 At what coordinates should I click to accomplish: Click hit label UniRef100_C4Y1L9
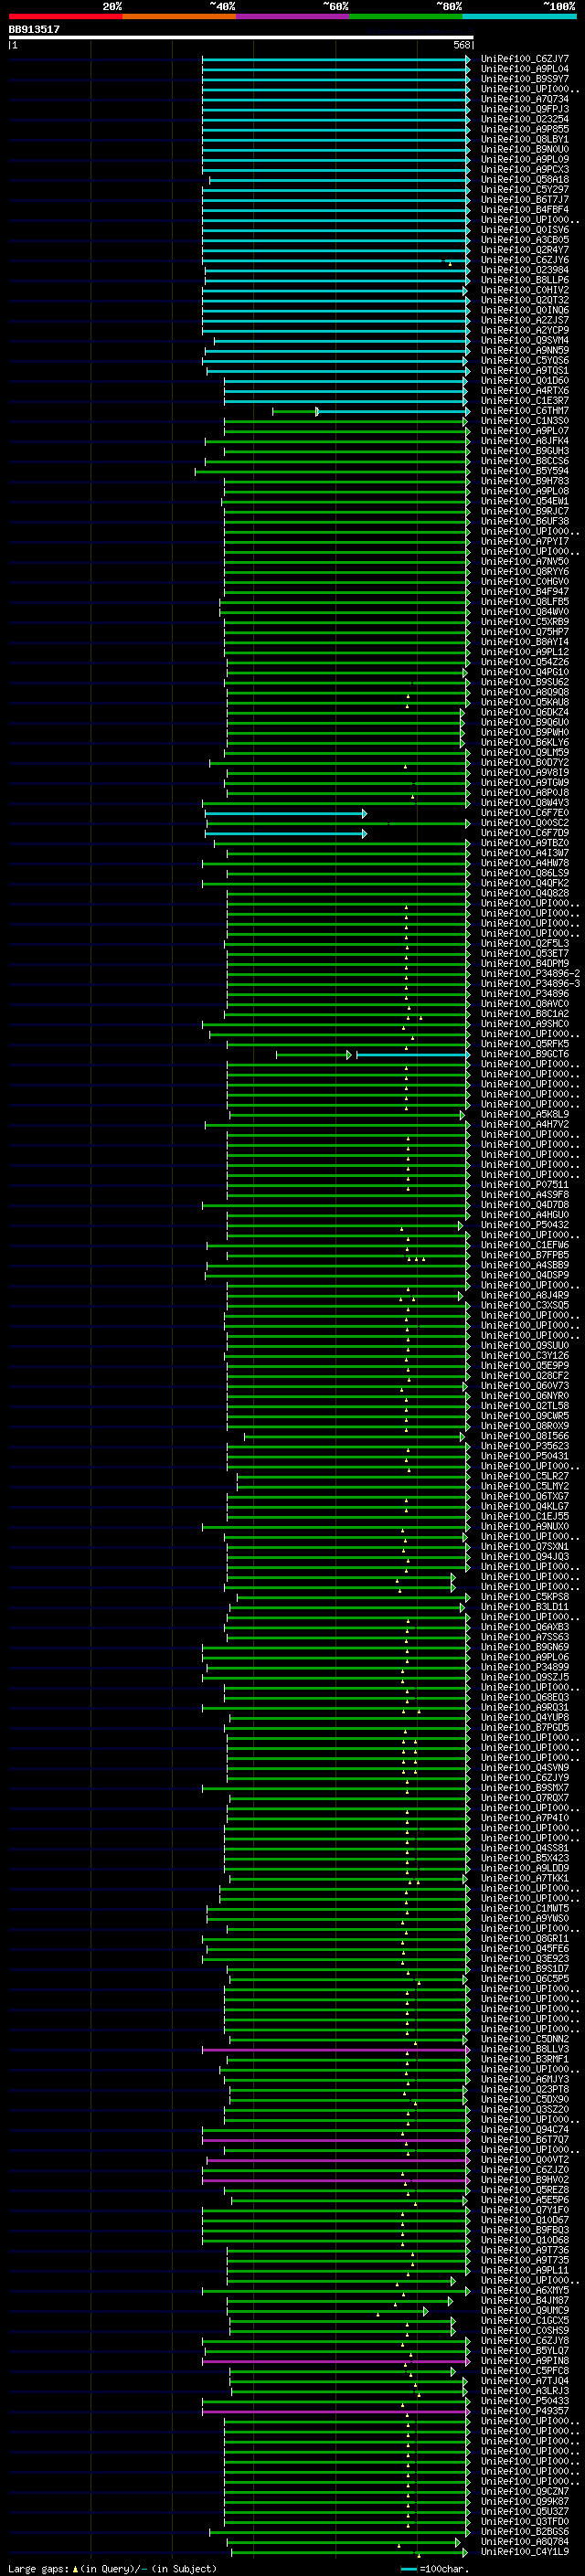[524, 2550]
